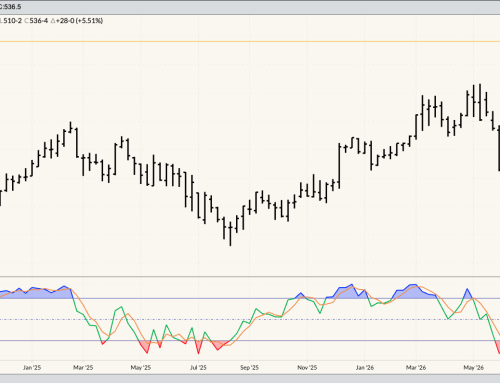Click the C 536-4 close value
The image size is (500, 383).
36,21
